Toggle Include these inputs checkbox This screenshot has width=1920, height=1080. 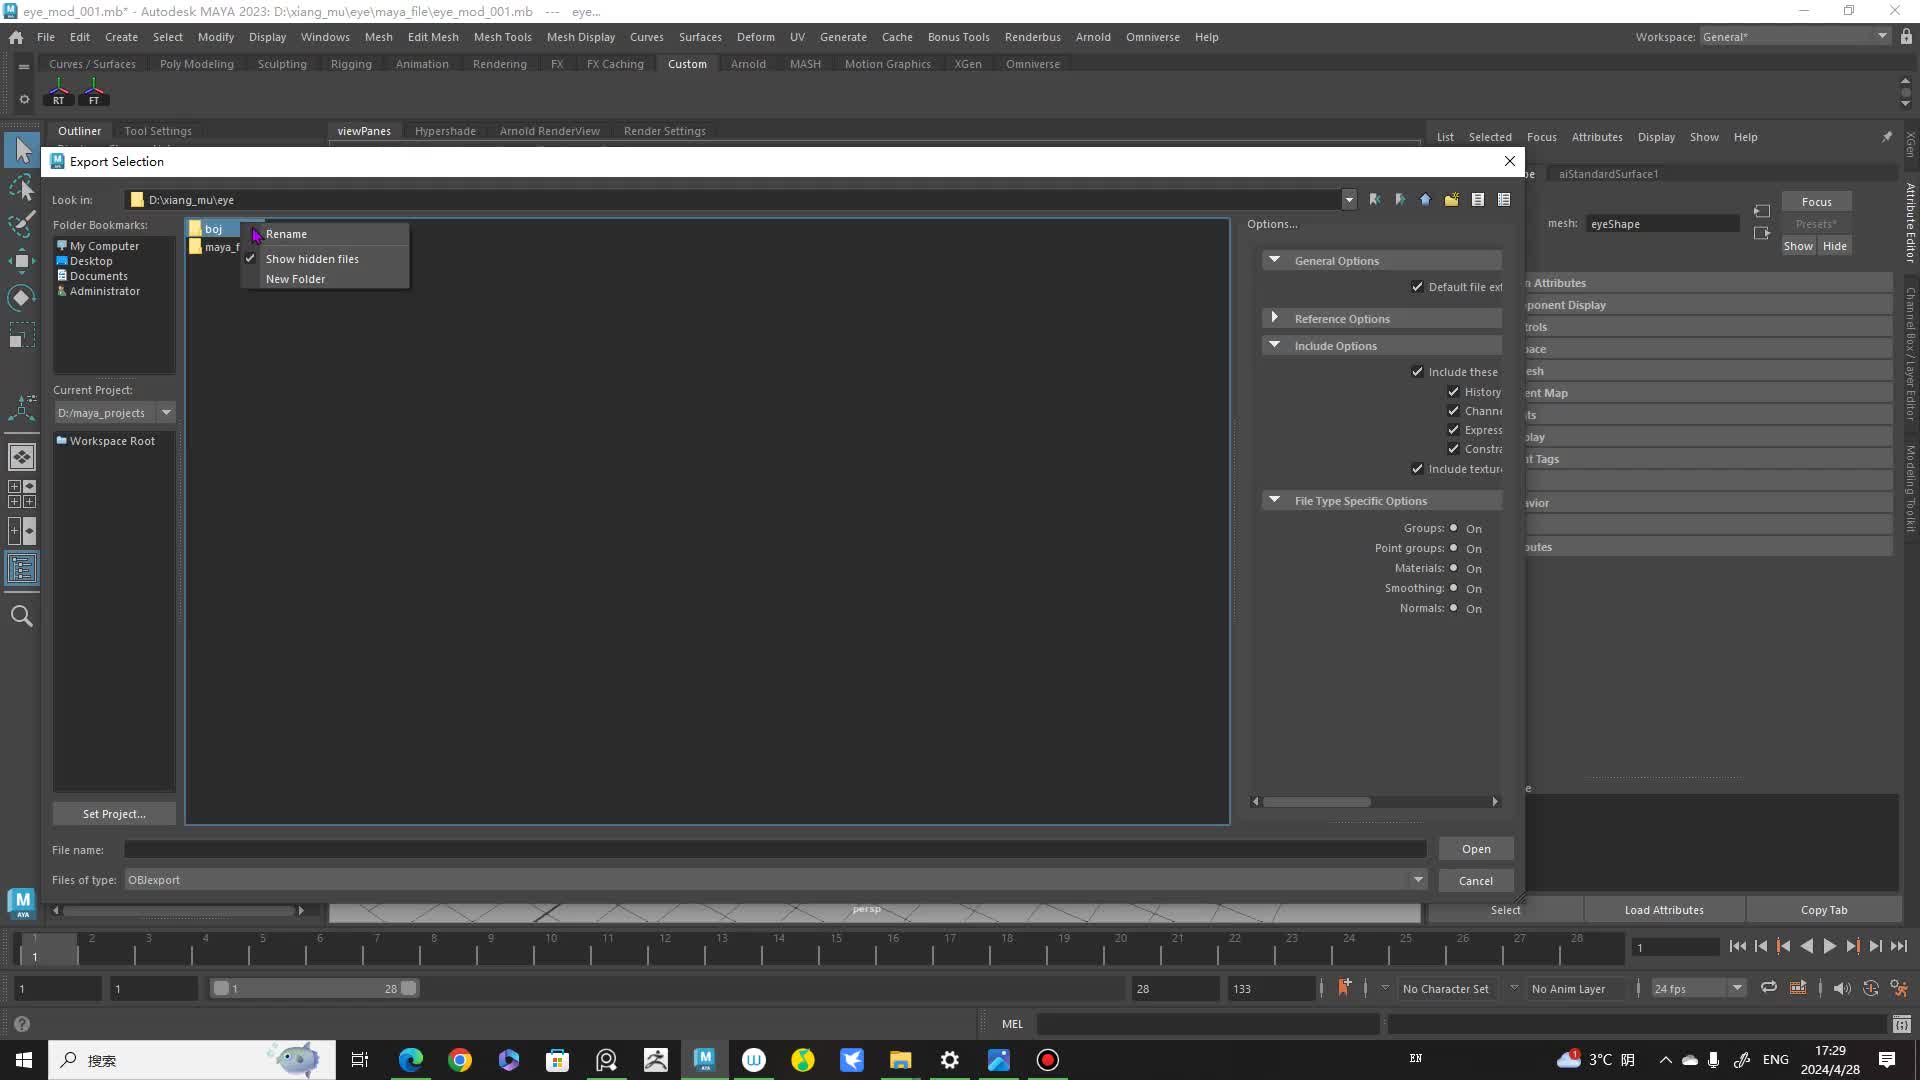1417,372
